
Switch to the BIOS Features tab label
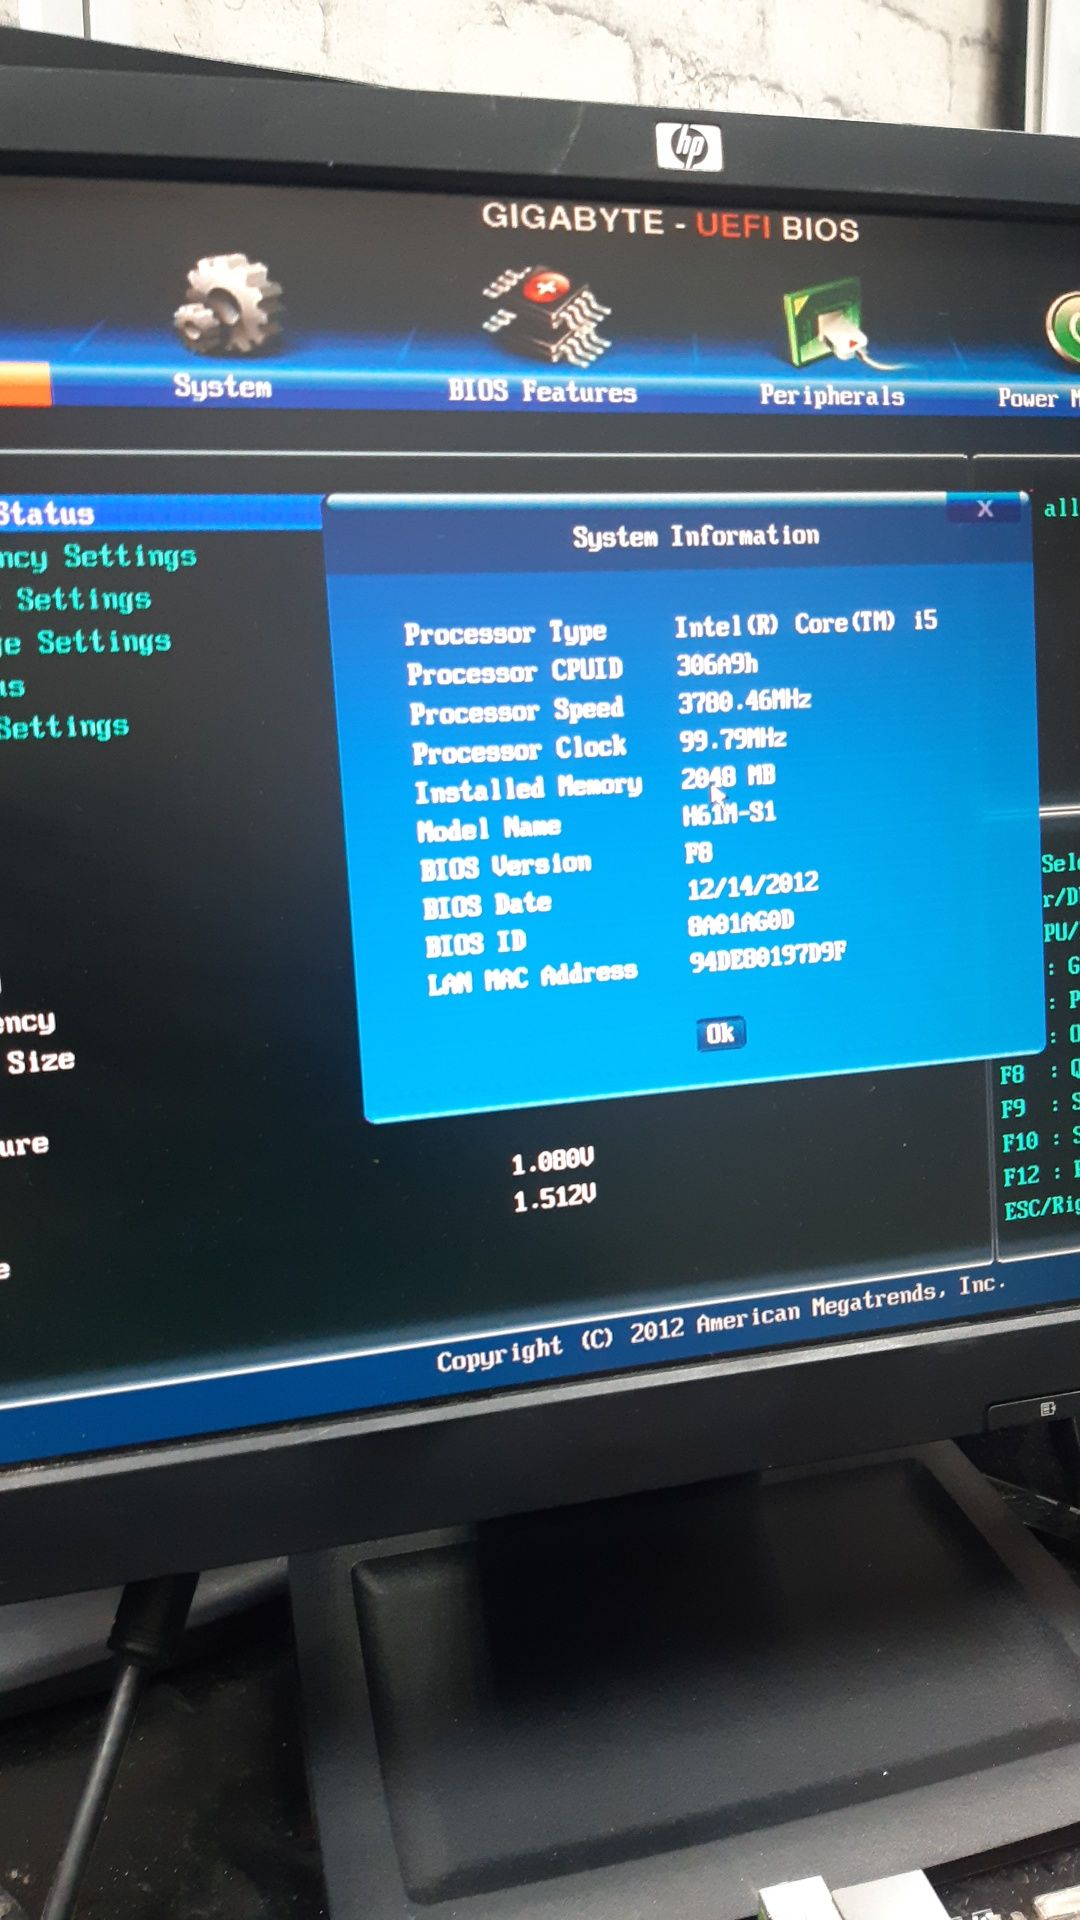(x=542, y=391)
